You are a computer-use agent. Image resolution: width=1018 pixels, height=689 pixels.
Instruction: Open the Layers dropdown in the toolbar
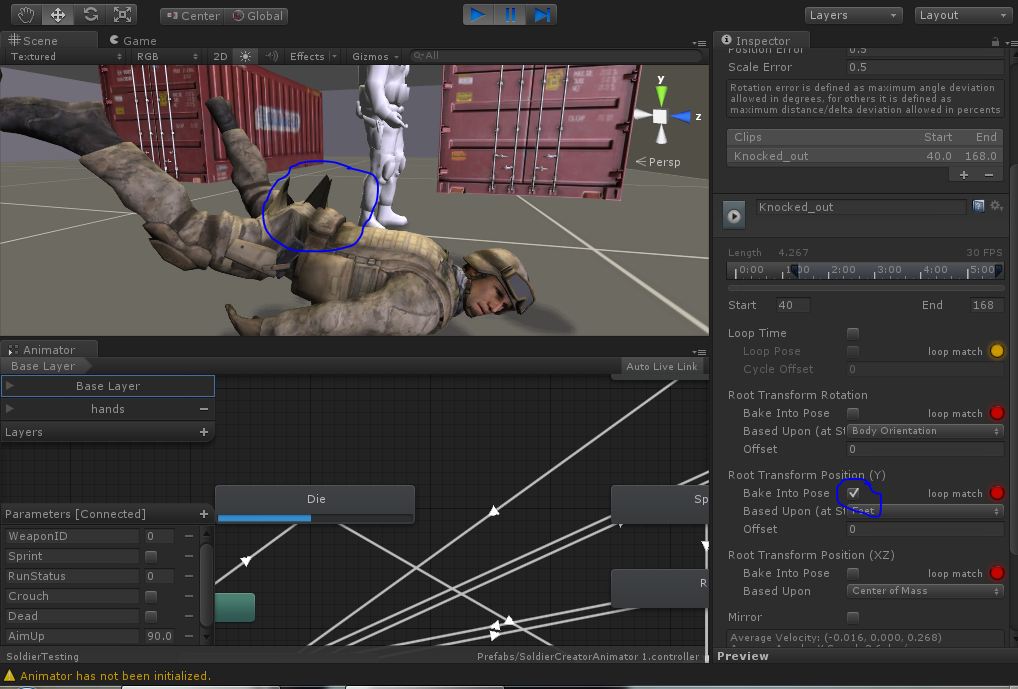[853, 15]
